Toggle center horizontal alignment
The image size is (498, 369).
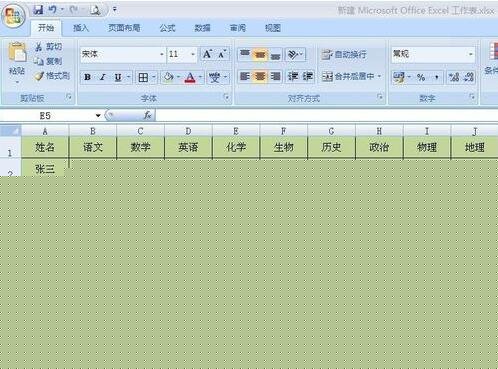coord(260,77)
